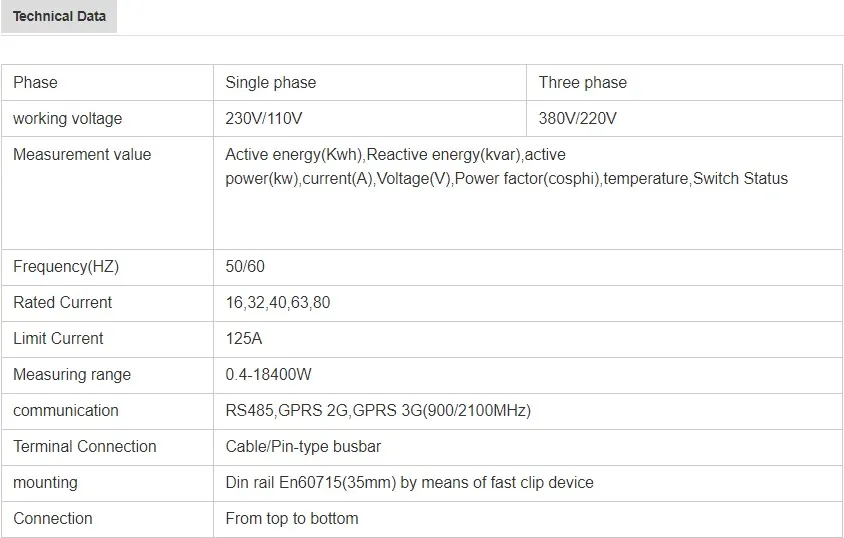Click the Cable/Pin-type busbar cell
844x538 pixels.
[303, 447]
